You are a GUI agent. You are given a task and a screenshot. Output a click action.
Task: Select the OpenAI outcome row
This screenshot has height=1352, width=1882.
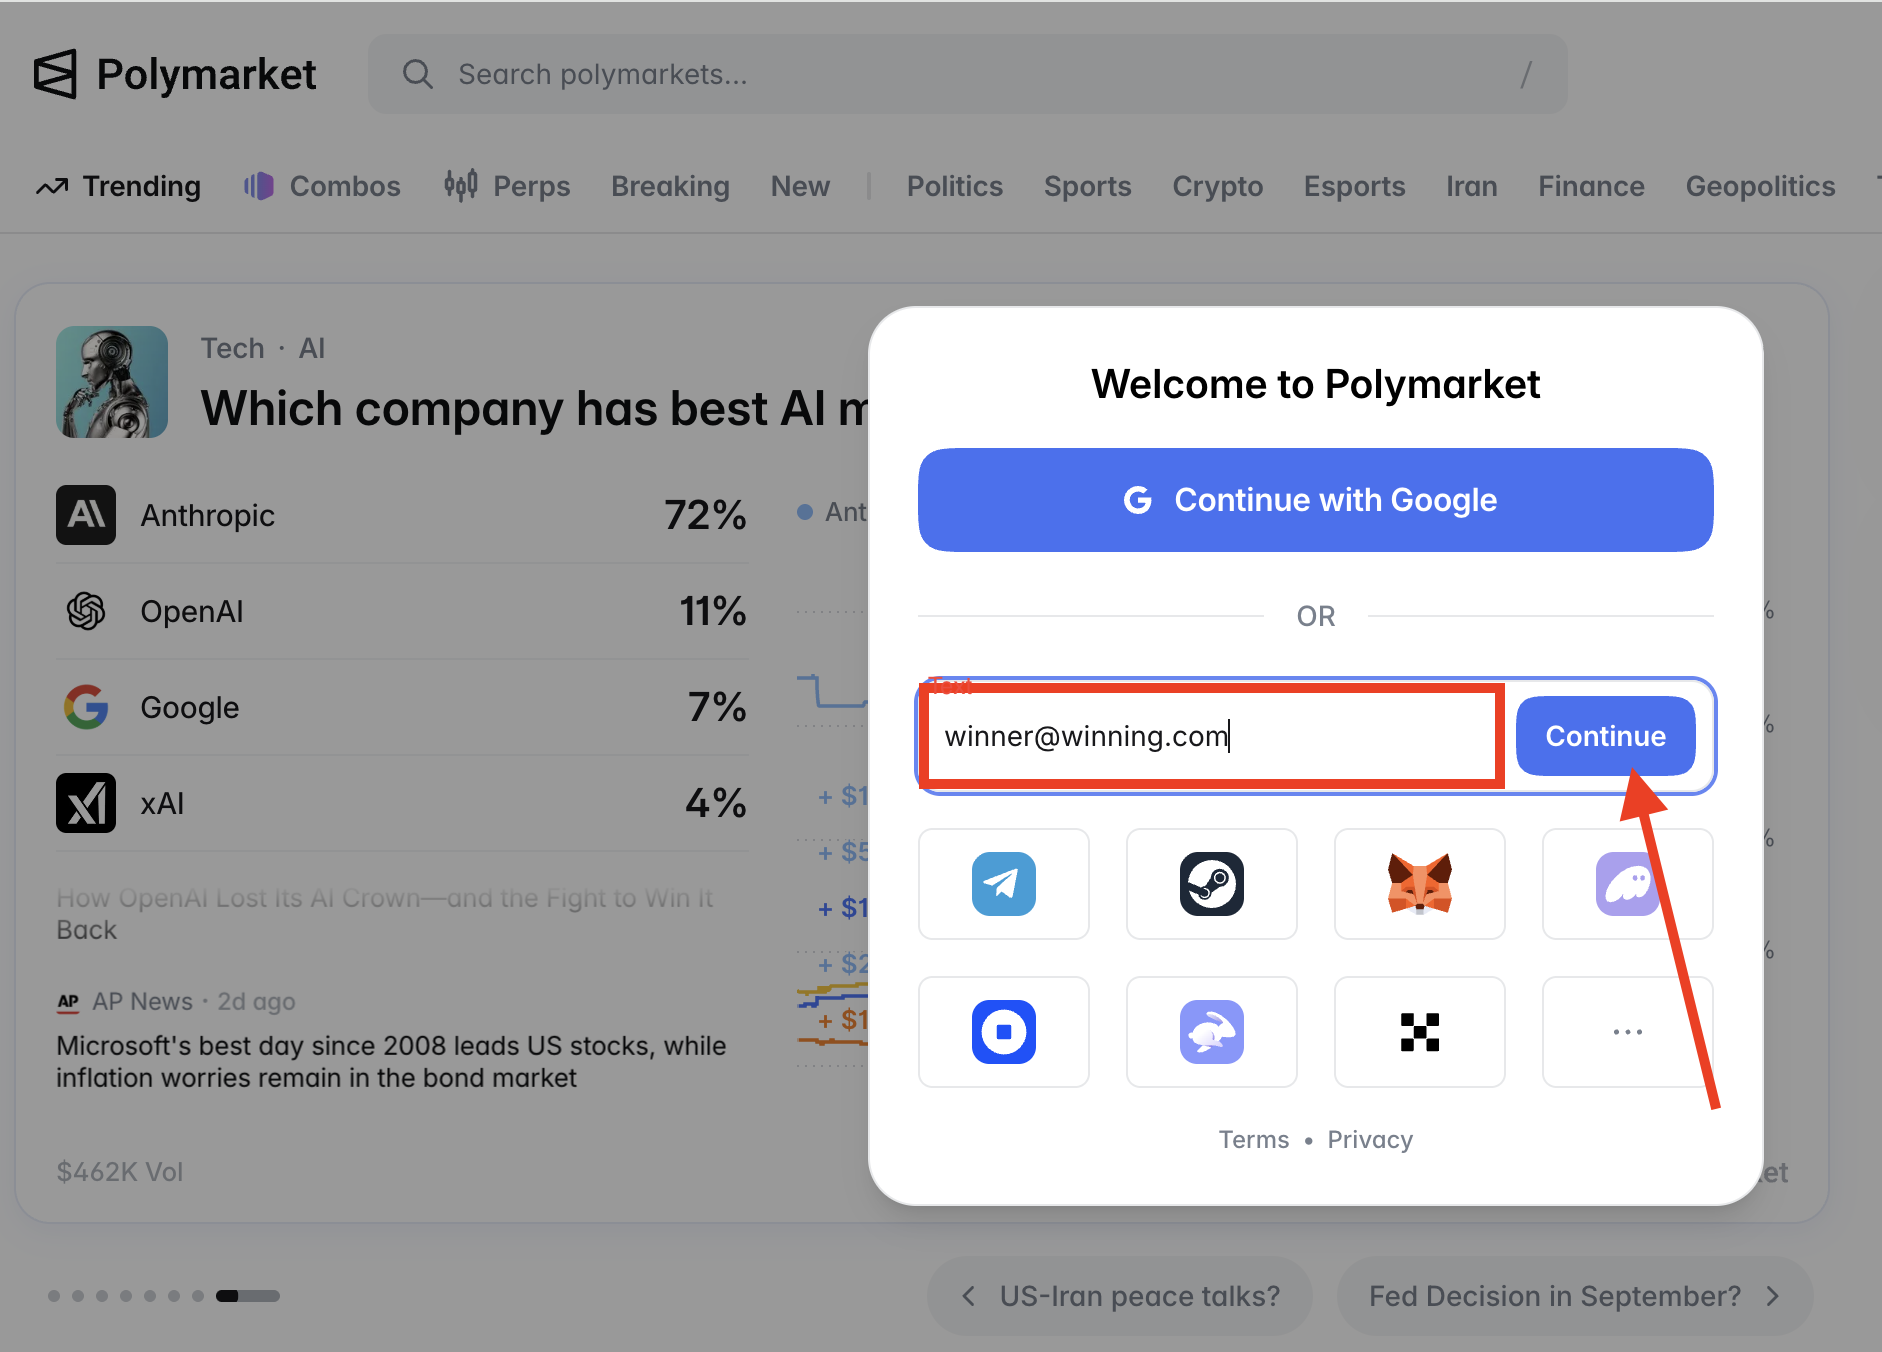[402, 611]
